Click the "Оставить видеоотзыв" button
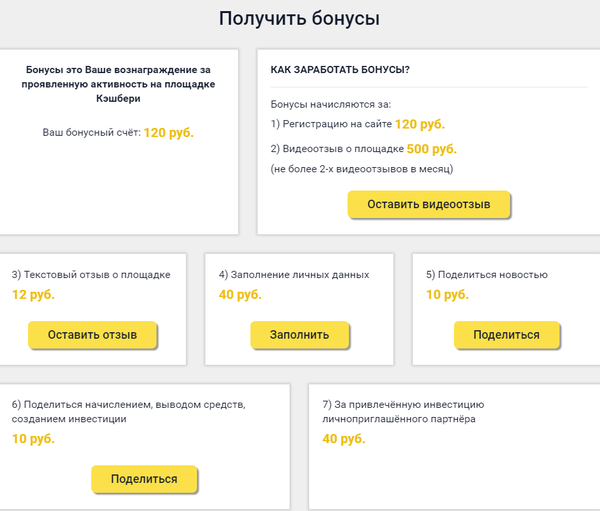This screenshot has height=511, width=600. pyautogui.click(x=429, y=204)
